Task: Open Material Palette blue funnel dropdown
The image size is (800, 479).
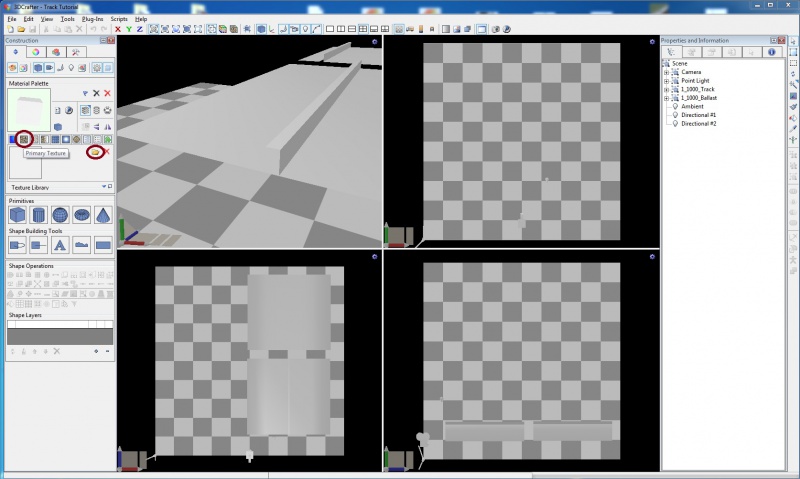Action: point(85,93)
